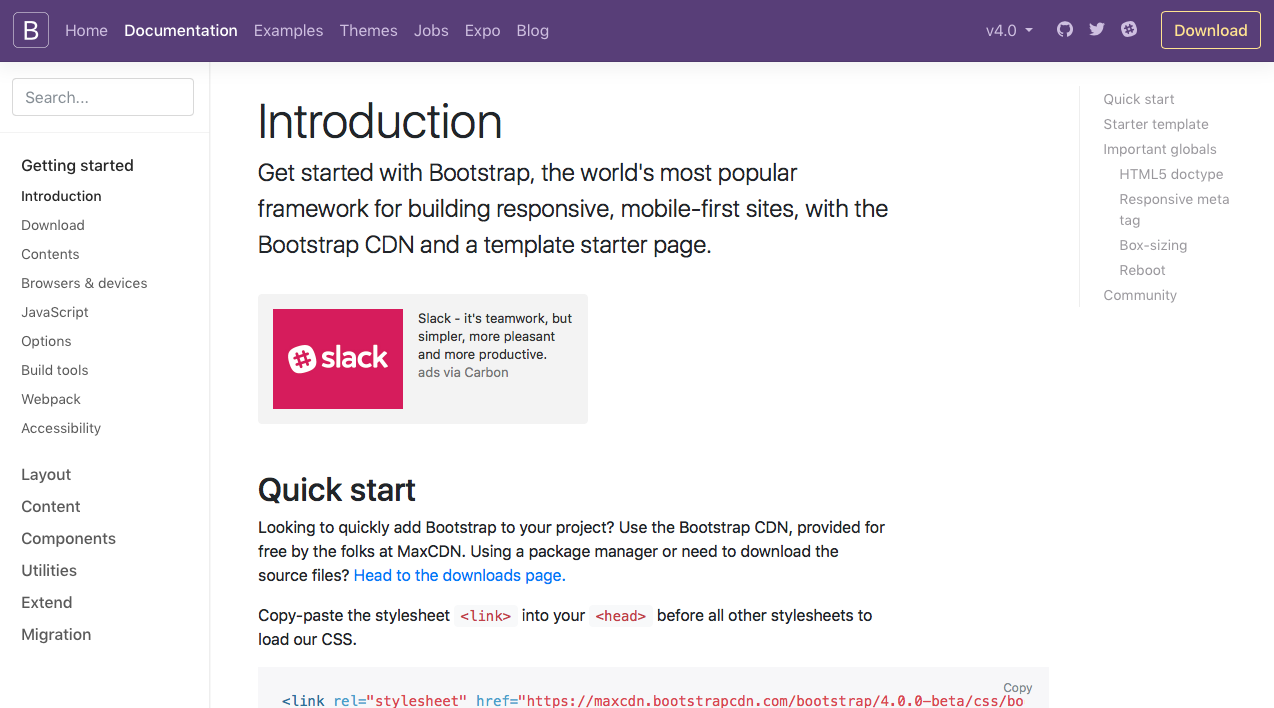This screenshot has width=1274, height=708.
Task: Open the v4.0 version dropdown
Action: pos(1008,30)
